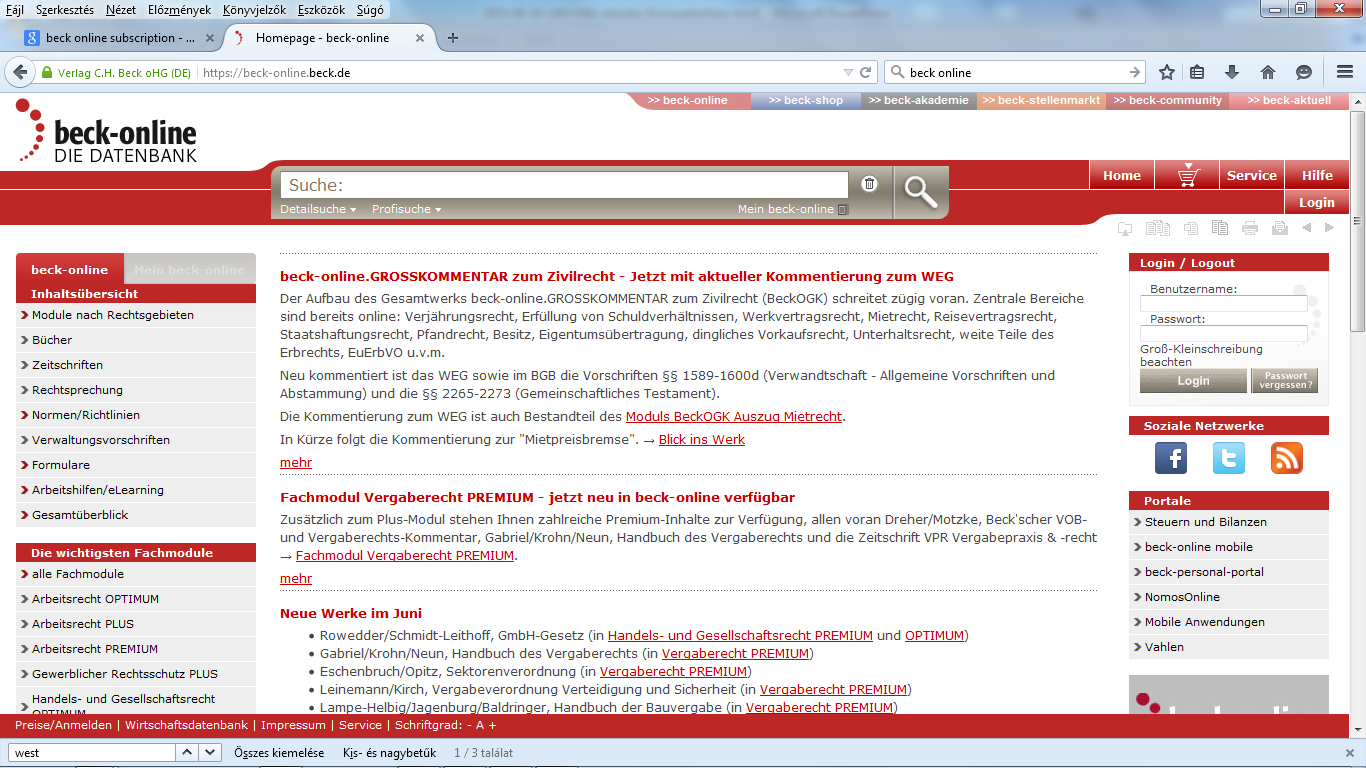Expand the Normen/Richtlinien sidebar entry
Screen dimensions: 1366x768
tap(136, 415)
